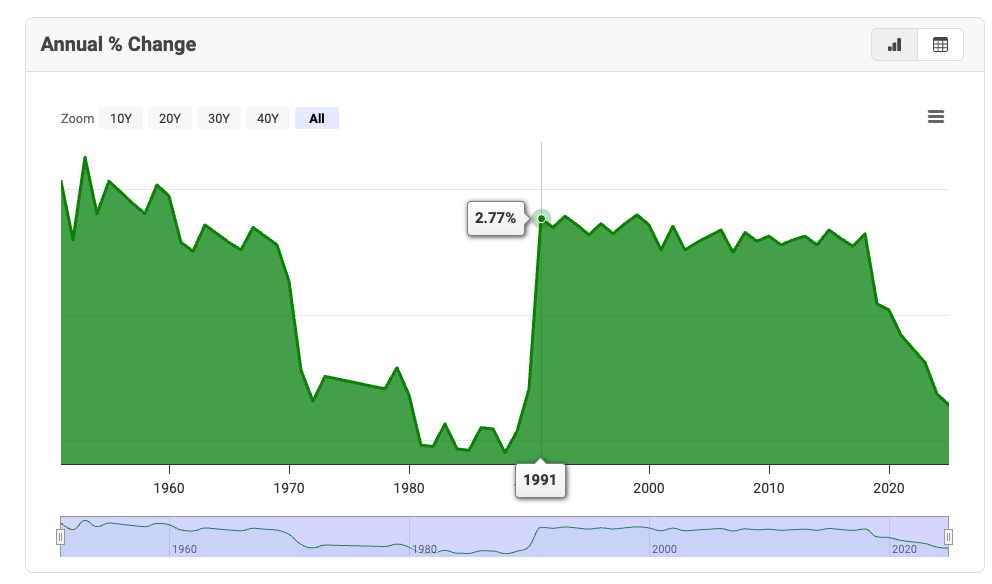Click the 1960 label in navigator
Screen dimensions: 992x584
click(x=184, y=549)
